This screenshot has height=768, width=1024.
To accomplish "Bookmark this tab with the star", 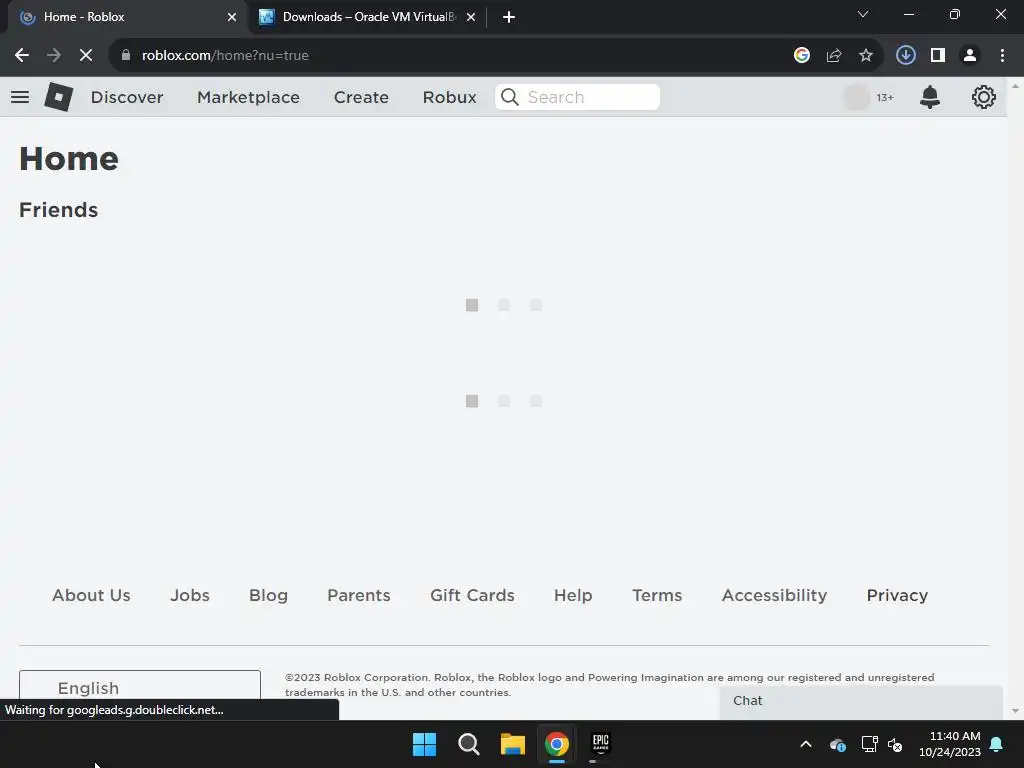I will [x=866, y=56].
